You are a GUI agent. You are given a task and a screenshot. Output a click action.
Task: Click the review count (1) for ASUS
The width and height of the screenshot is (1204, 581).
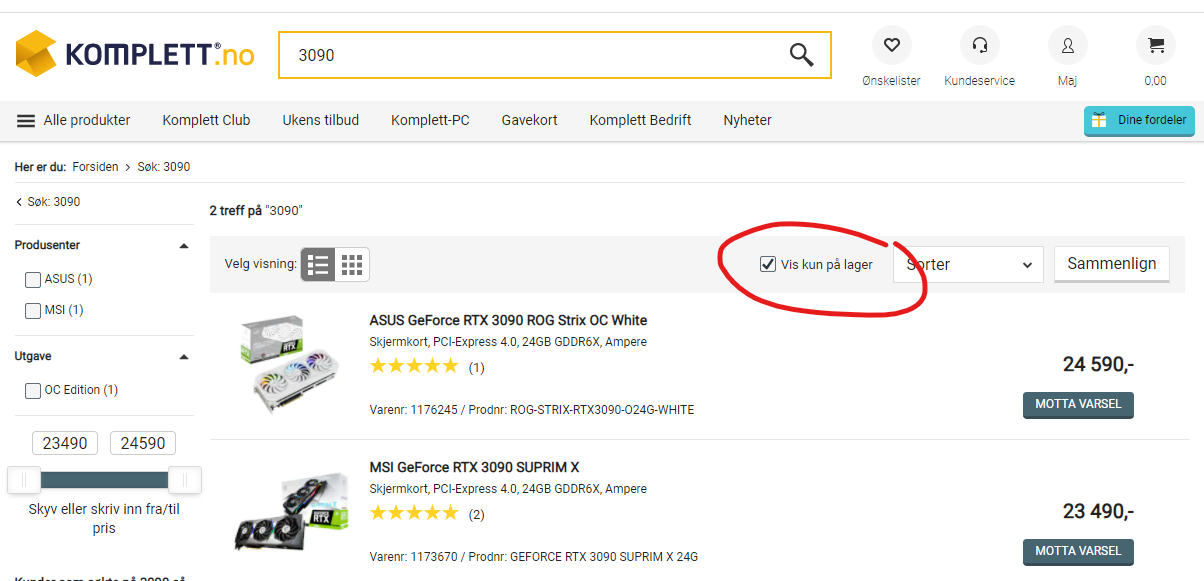pos(476,368)
